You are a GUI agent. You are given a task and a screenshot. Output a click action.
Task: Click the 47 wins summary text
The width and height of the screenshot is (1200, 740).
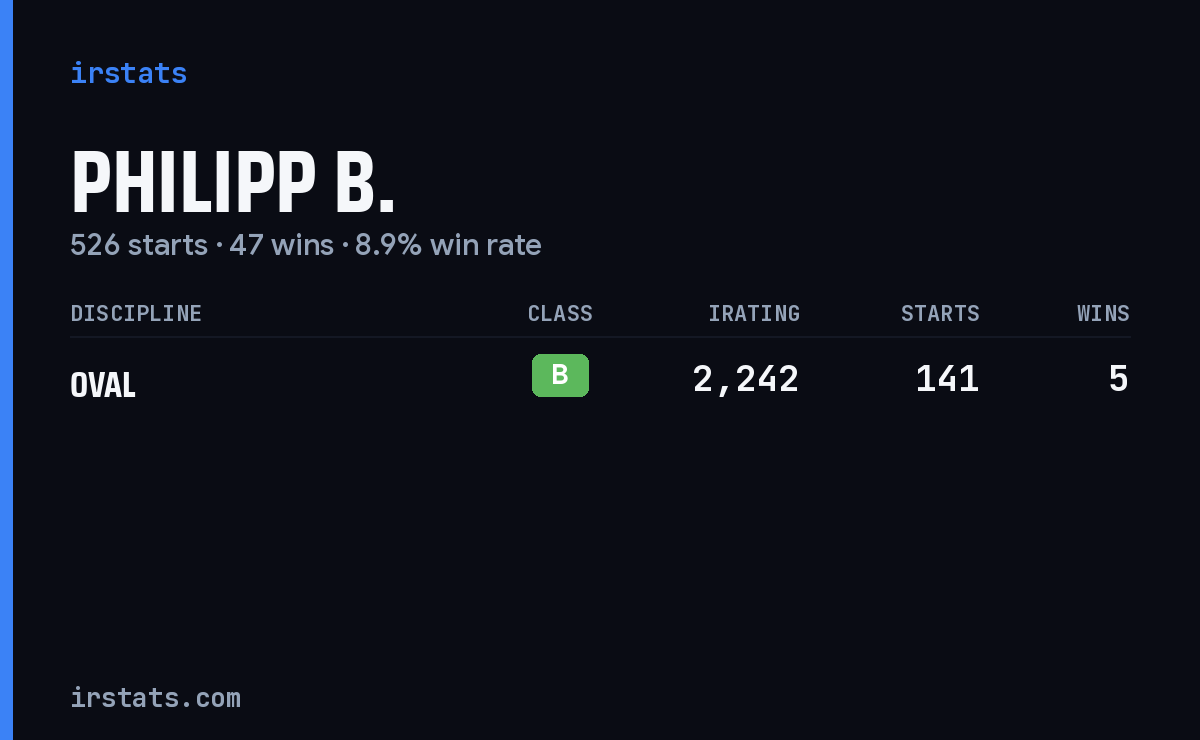pyautogui.click(x=281, y=245)
